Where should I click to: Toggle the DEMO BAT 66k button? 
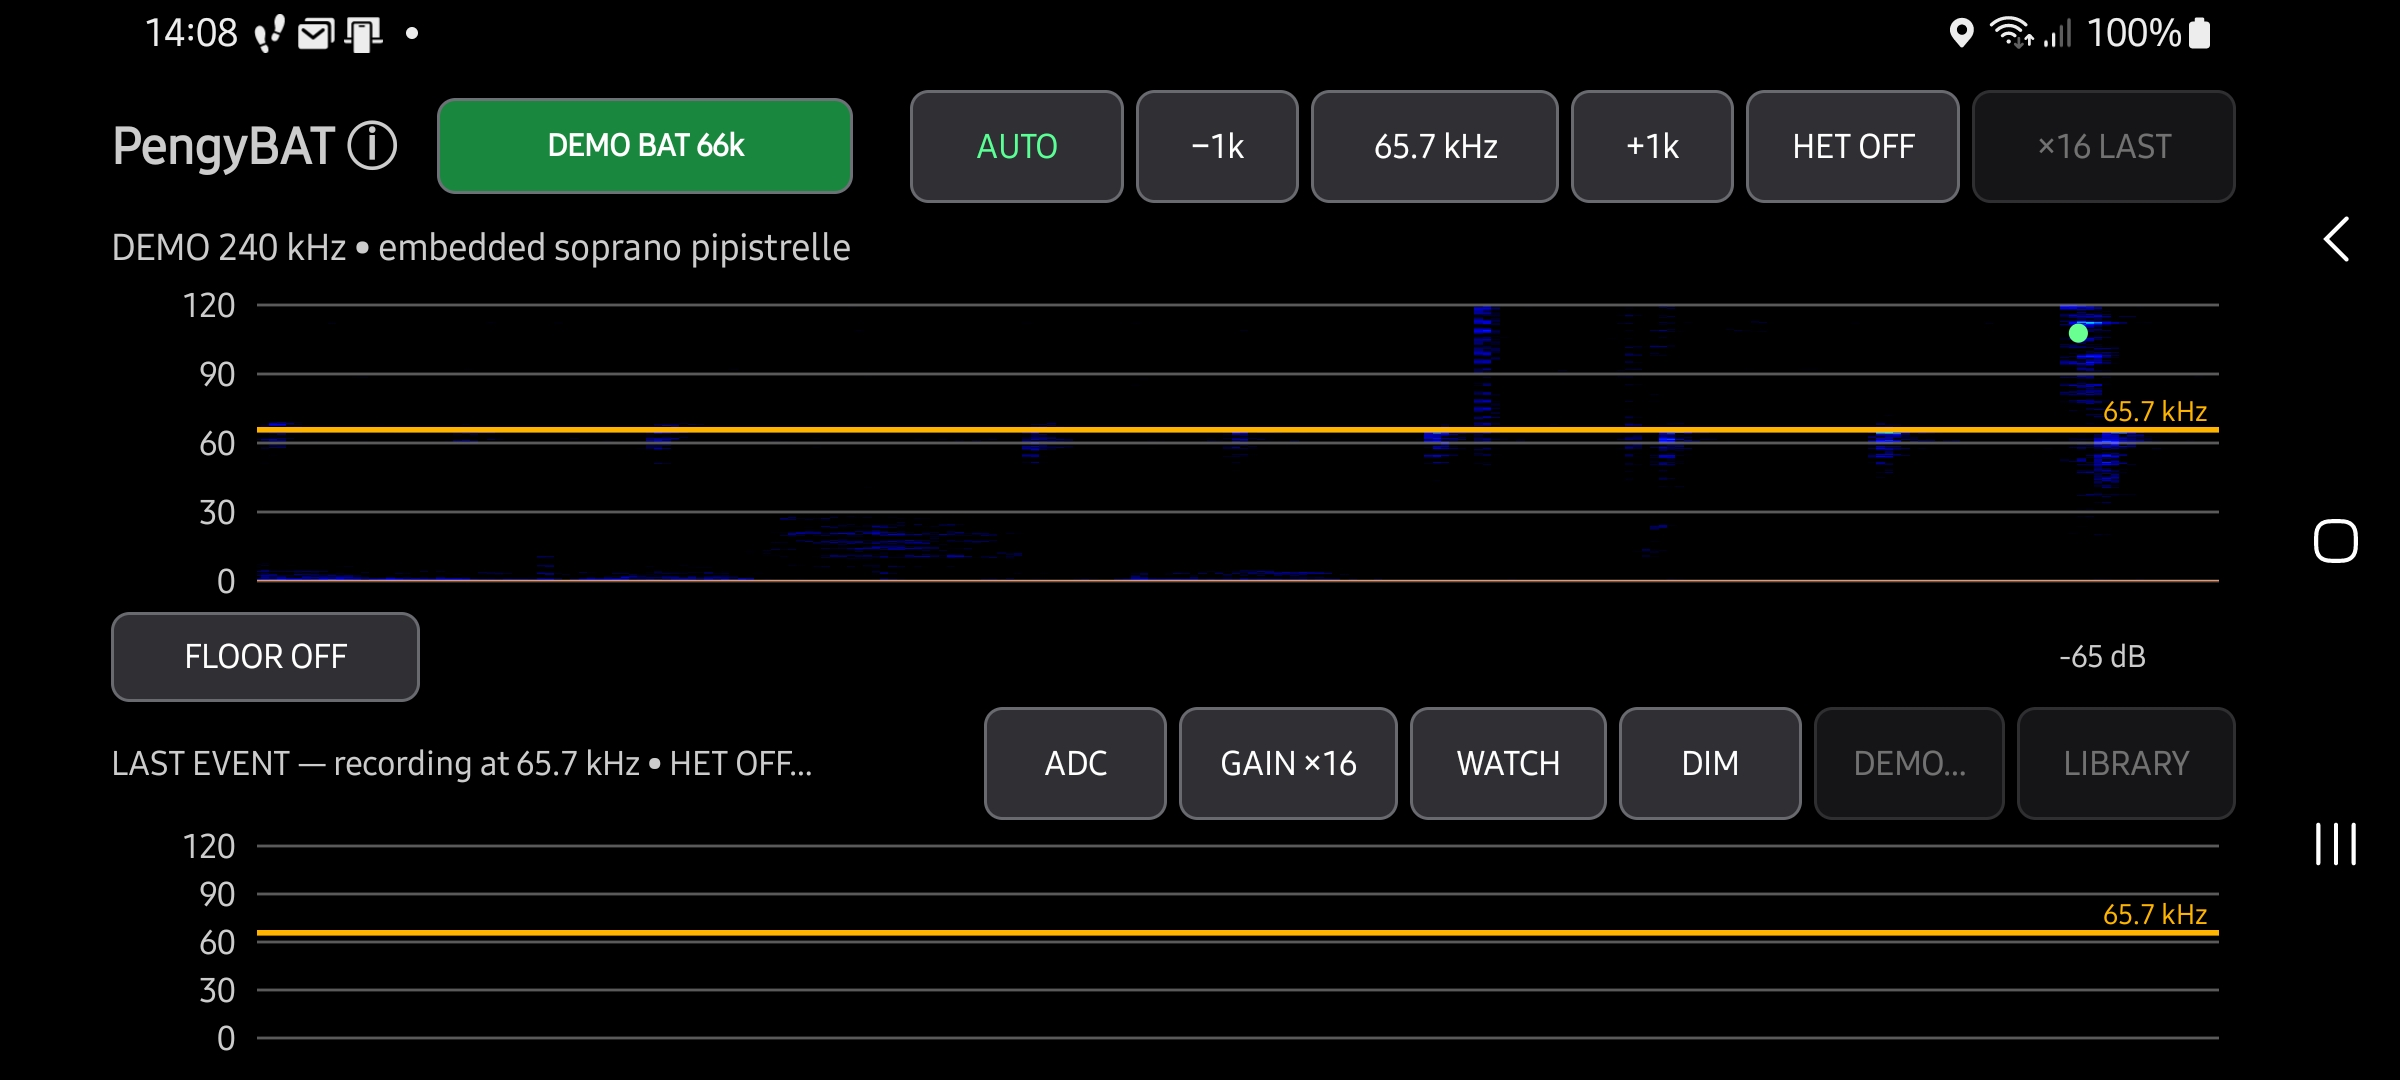tap(645, 146)
